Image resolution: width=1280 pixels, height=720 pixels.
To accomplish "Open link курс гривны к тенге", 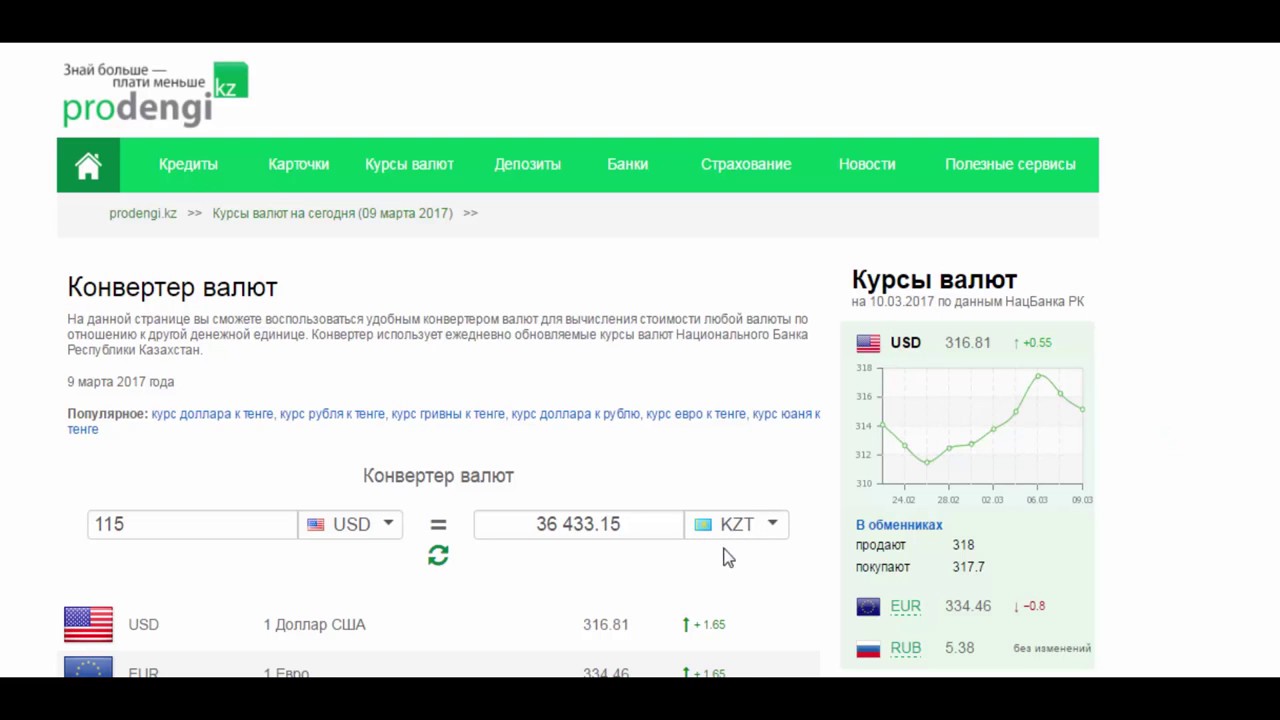I will pyautogui.click(x=448, y=414).
